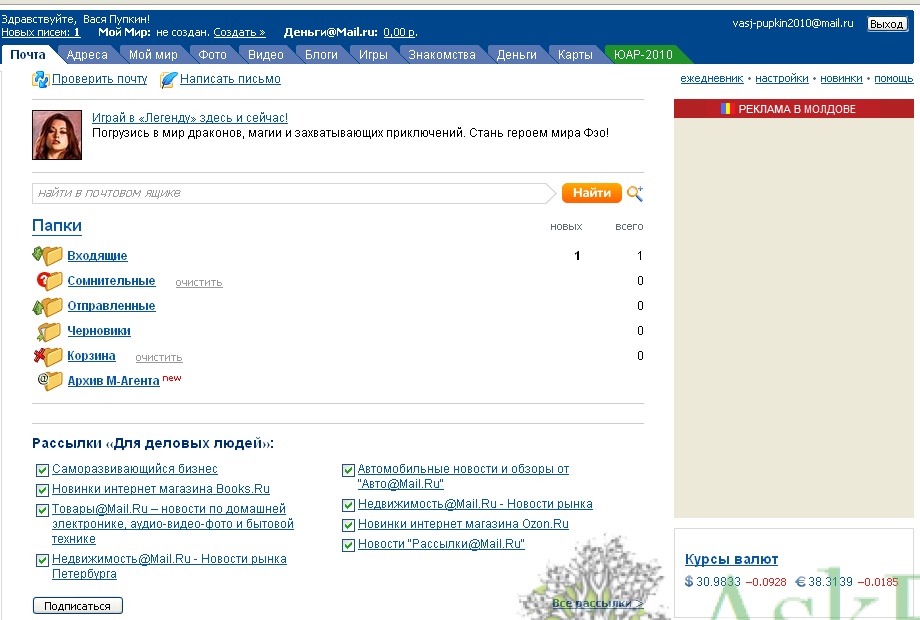The height and width of the screenshot is (620, 920).
Task: Toggle Товары@Mail.Ru subscription checkbox
Action: click(x=42, y=510)
